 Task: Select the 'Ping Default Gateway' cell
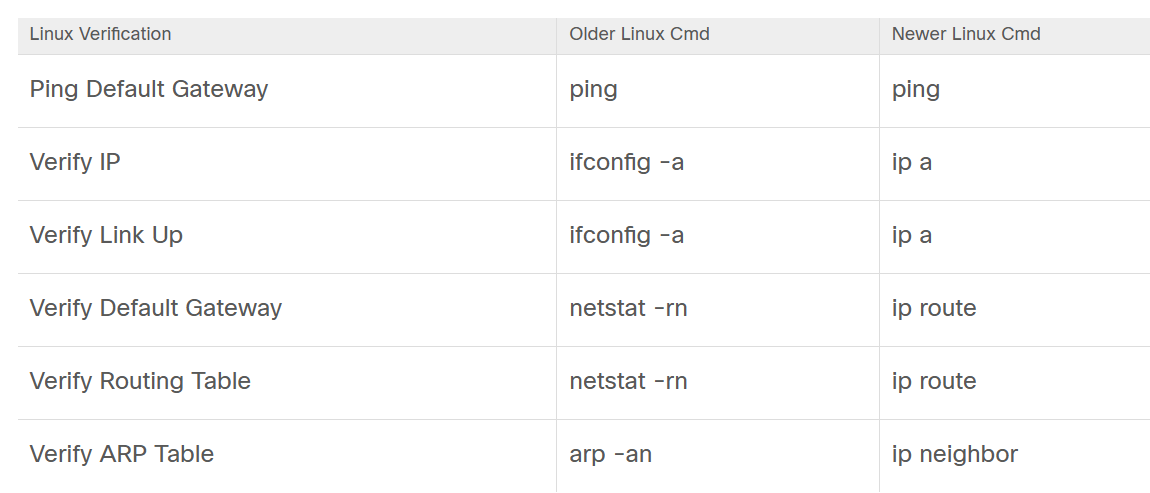pyautogui.click(x=149, y=89)
